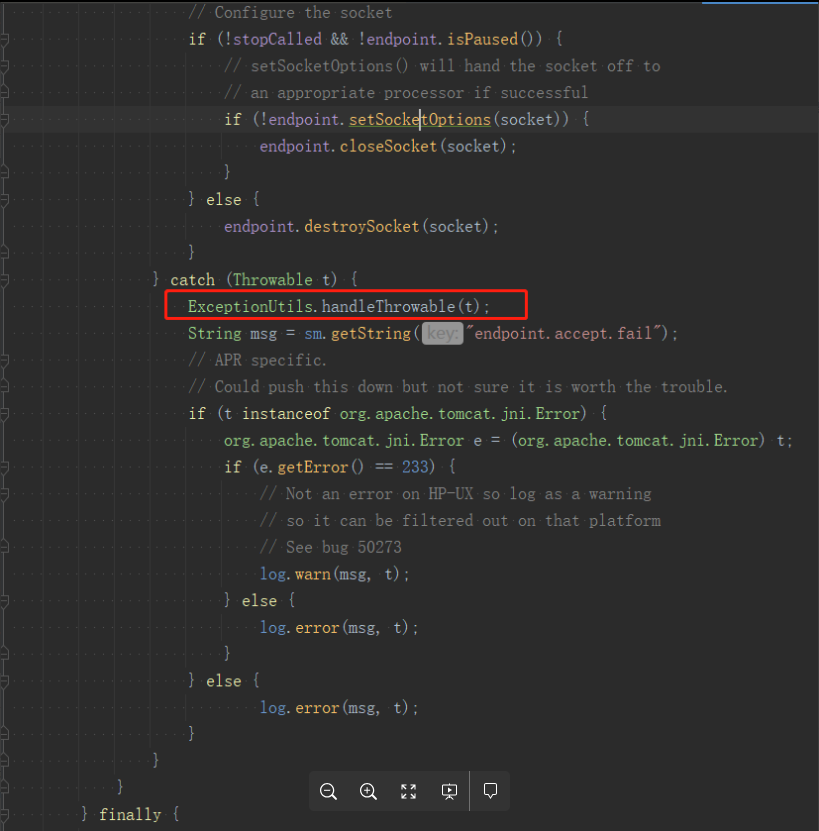This screenshot has height=831, width=819.
Task: Click the '// See bug 50273' comment
Action: coord(331,547)
